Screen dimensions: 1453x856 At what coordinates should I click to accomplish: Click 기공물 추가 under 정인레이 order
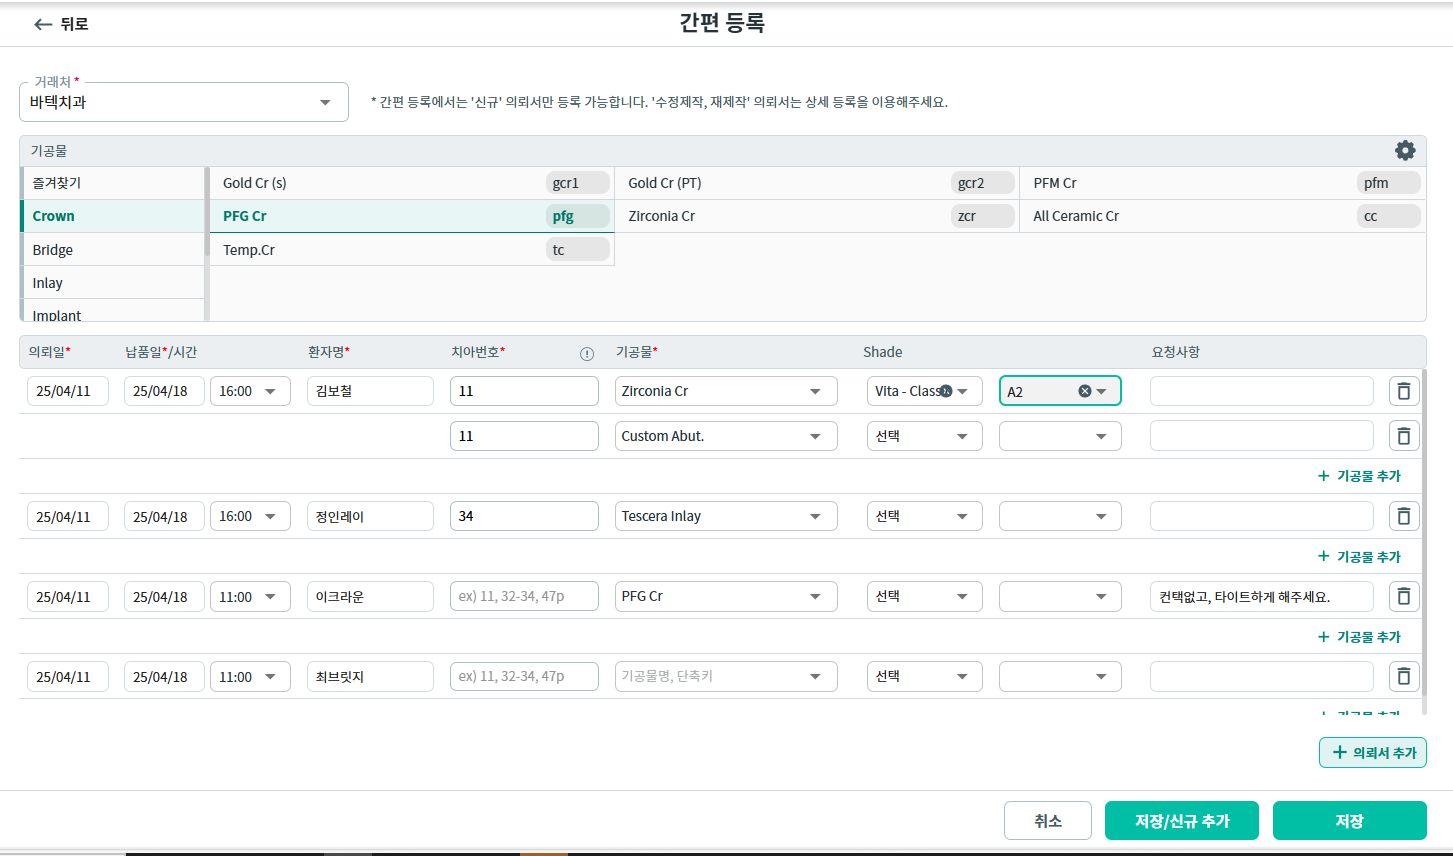coord(1360,556)
